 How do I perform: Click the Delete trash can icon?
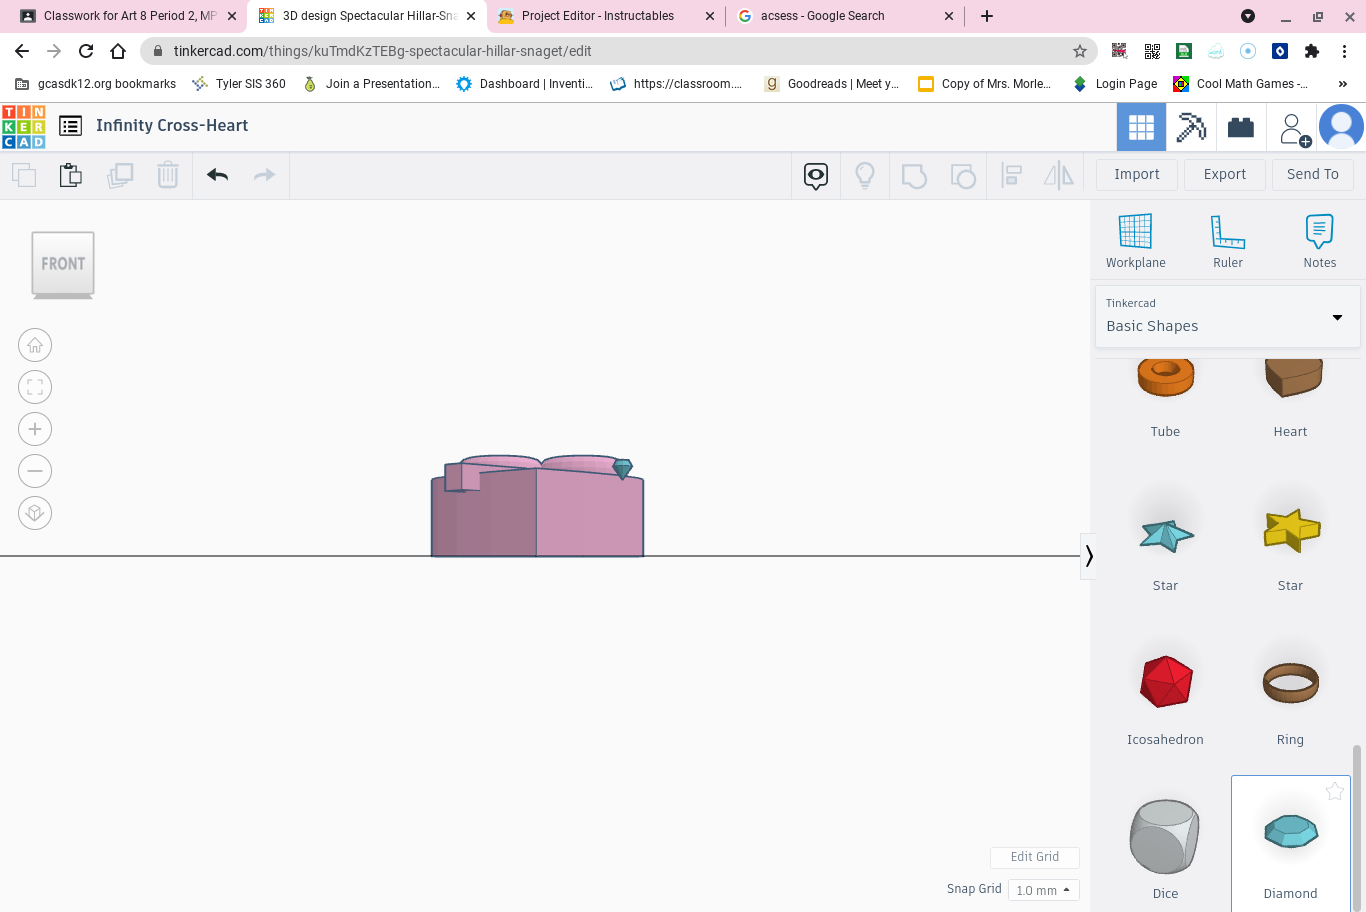point(168,175)
